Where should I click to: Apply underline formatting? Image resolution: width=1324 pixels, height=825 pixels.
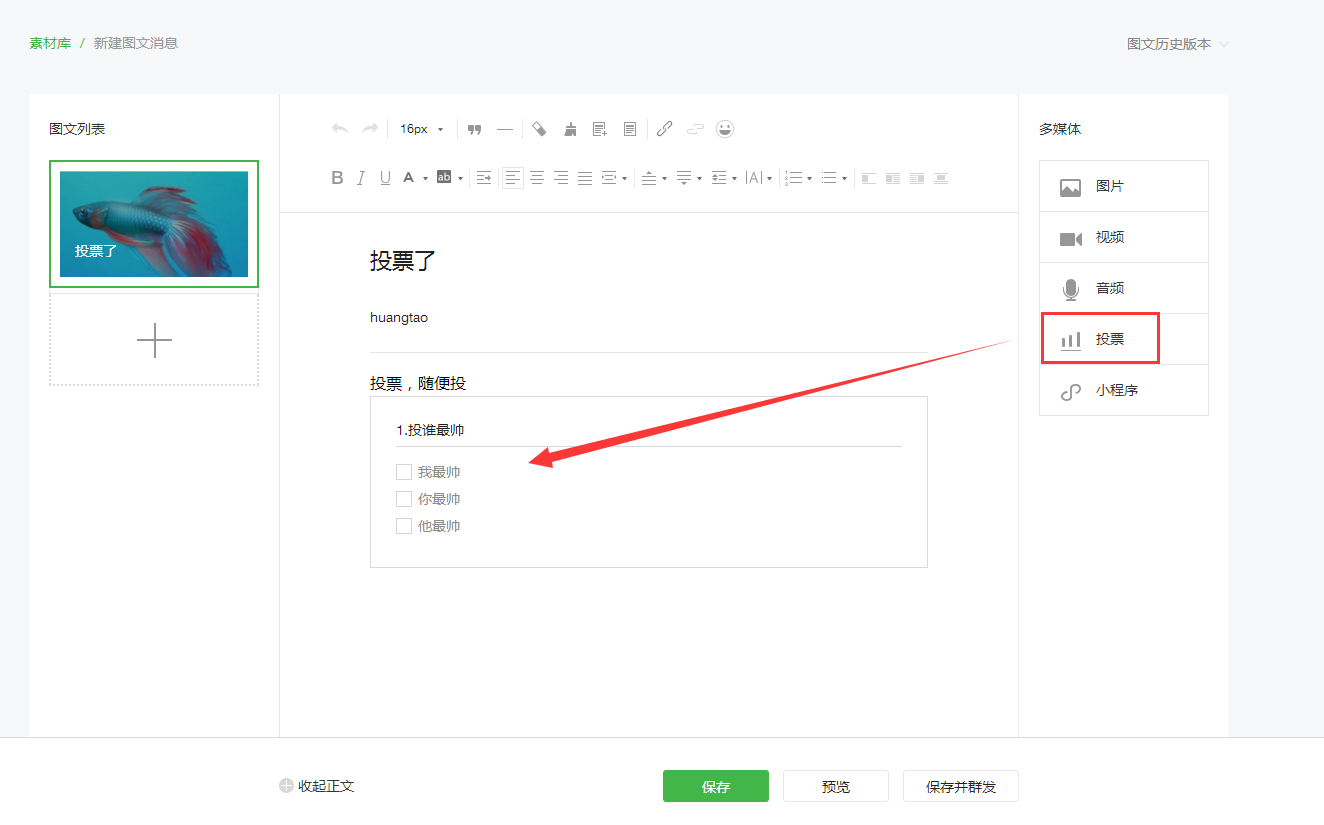385,178
